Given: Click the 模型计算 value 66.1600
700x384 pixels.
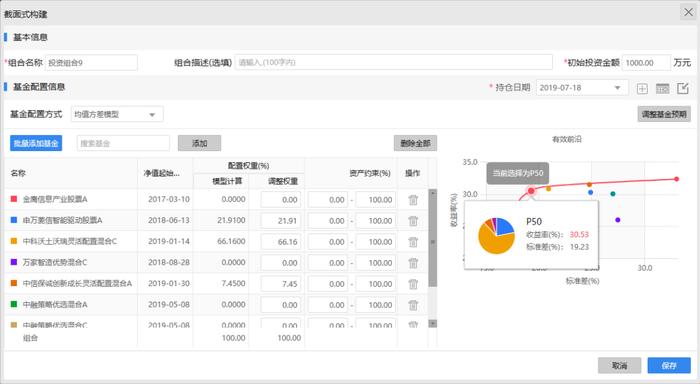Looking at the screenshot, I should 231,241.
